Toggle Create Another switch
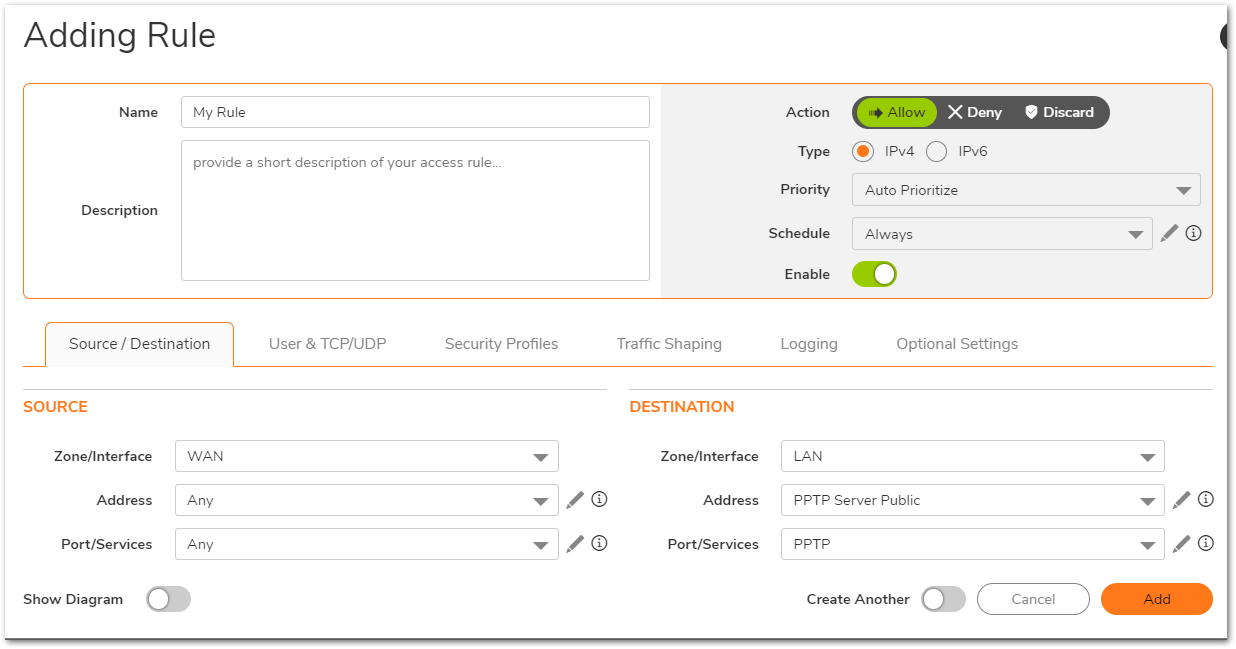The height and width of the screenshot is (649, 1236). coord(943,599)
